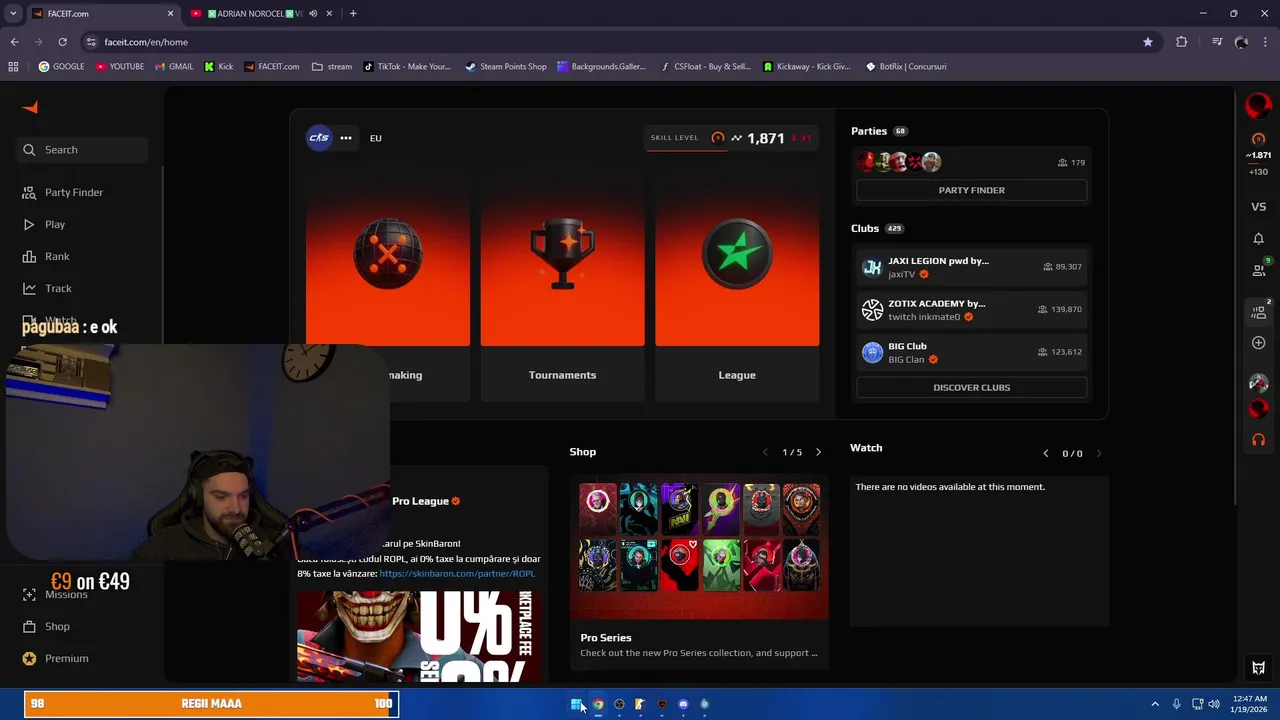Click the address bar URL faceit.com/en/home
This screenshot has width=1280, height=720.
pos(146,42)
